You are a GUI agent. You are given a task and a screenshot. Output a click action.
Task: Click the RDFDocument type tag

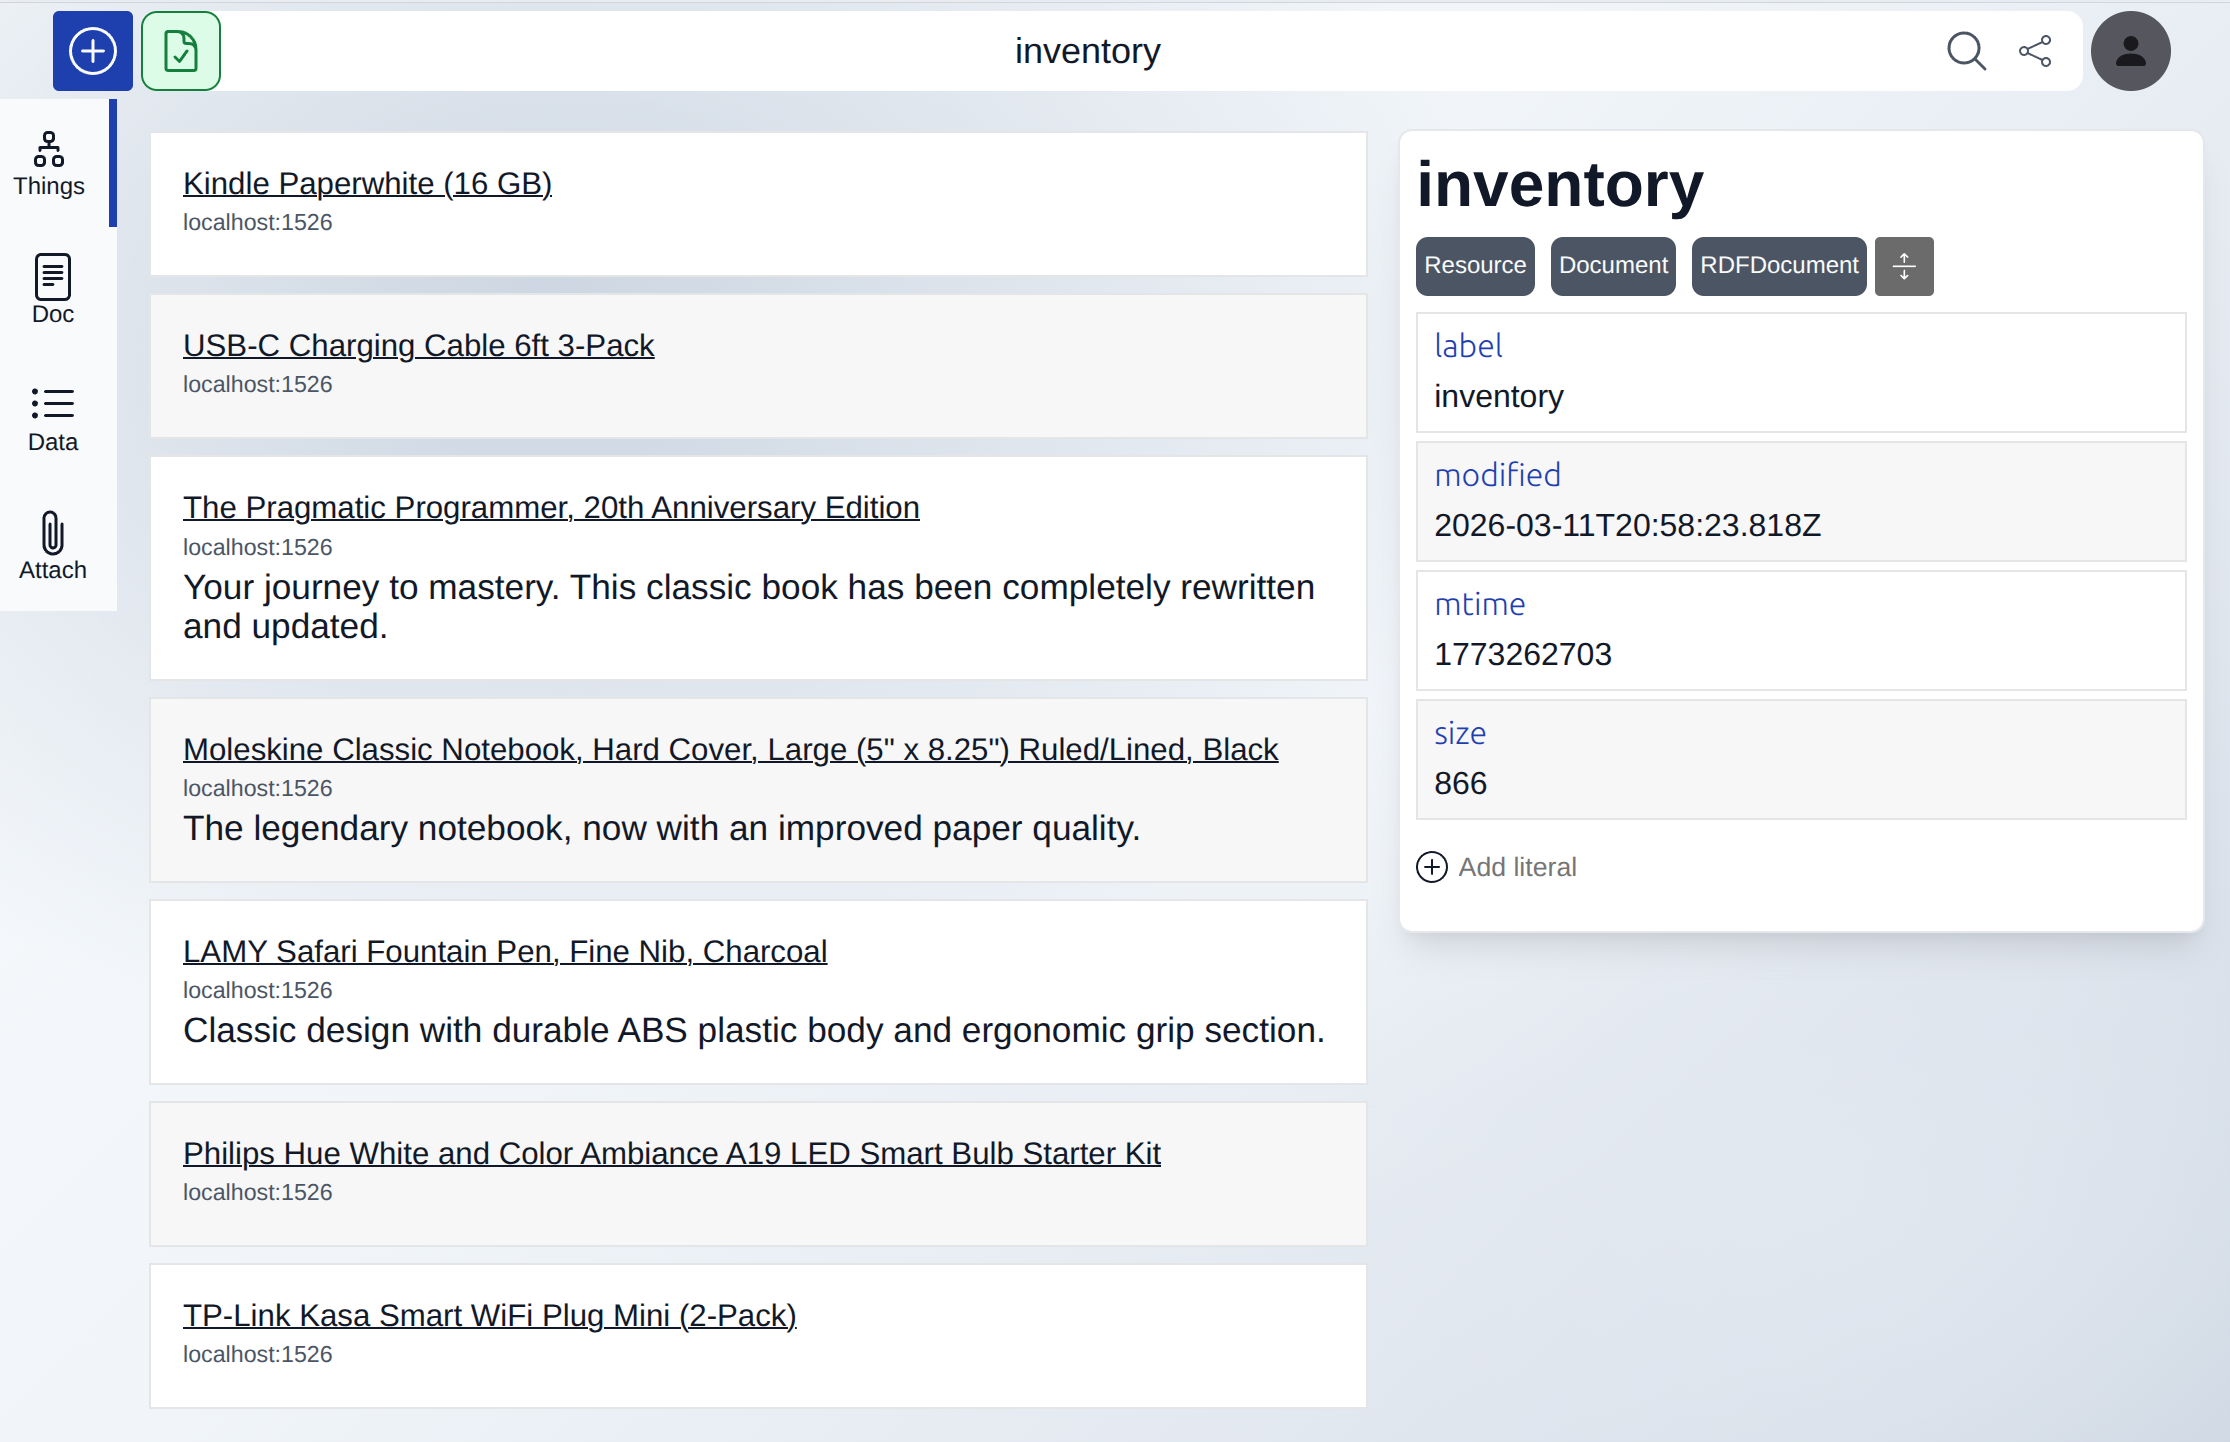coord(1779,266)
